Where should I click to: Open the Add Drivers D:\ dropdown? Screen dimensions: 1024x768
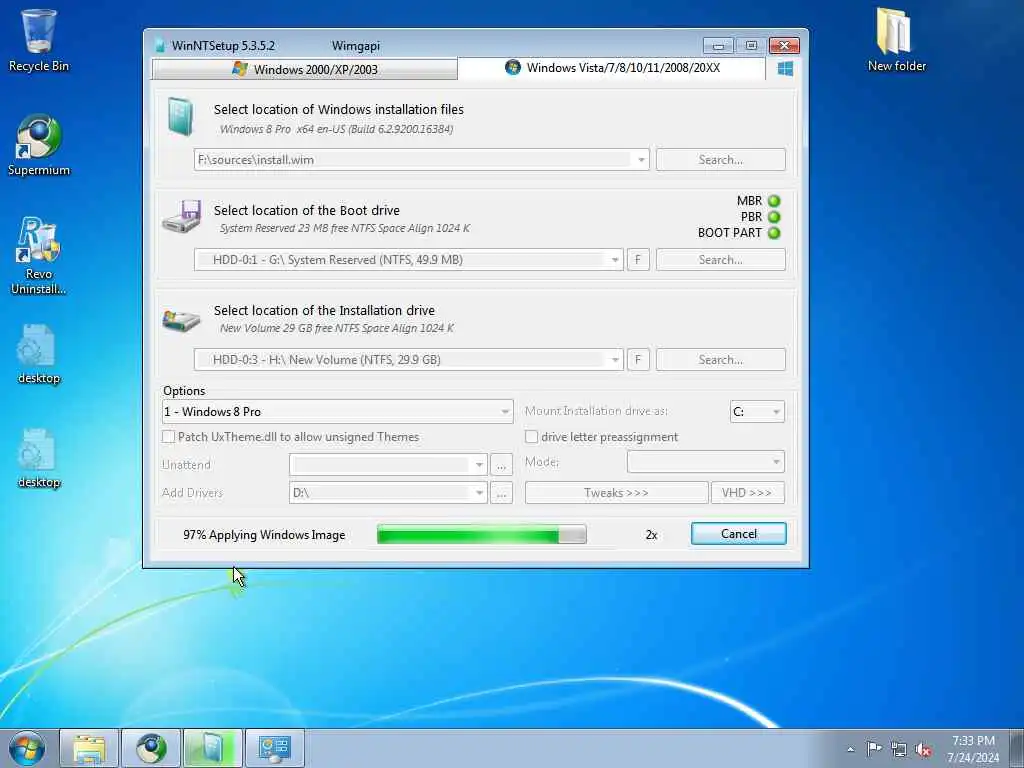coord(388,492)
